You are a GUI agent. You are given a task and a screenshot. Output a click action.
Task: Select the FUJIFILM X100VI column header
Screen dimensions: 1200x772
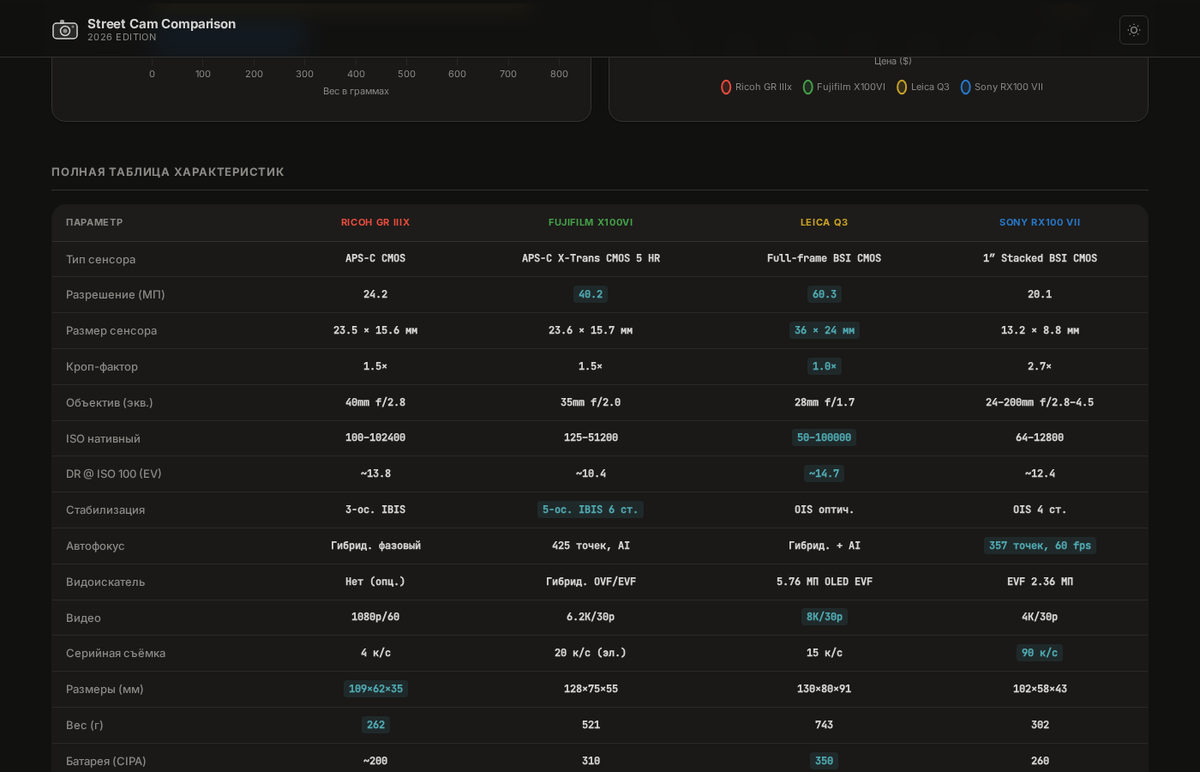point(590,222)
